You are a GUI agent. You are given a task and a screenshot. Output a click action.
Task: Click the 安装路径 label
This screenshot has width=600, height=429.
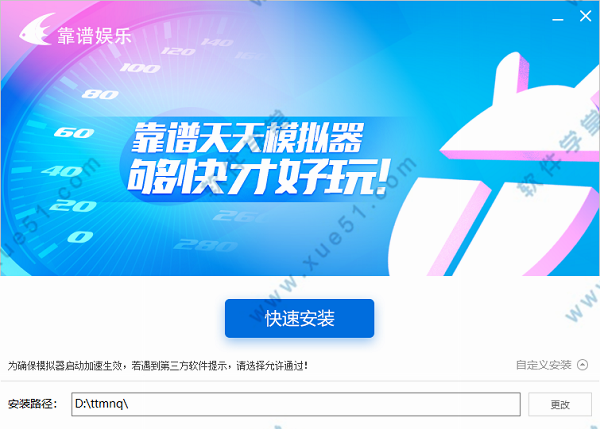point(33,404)
